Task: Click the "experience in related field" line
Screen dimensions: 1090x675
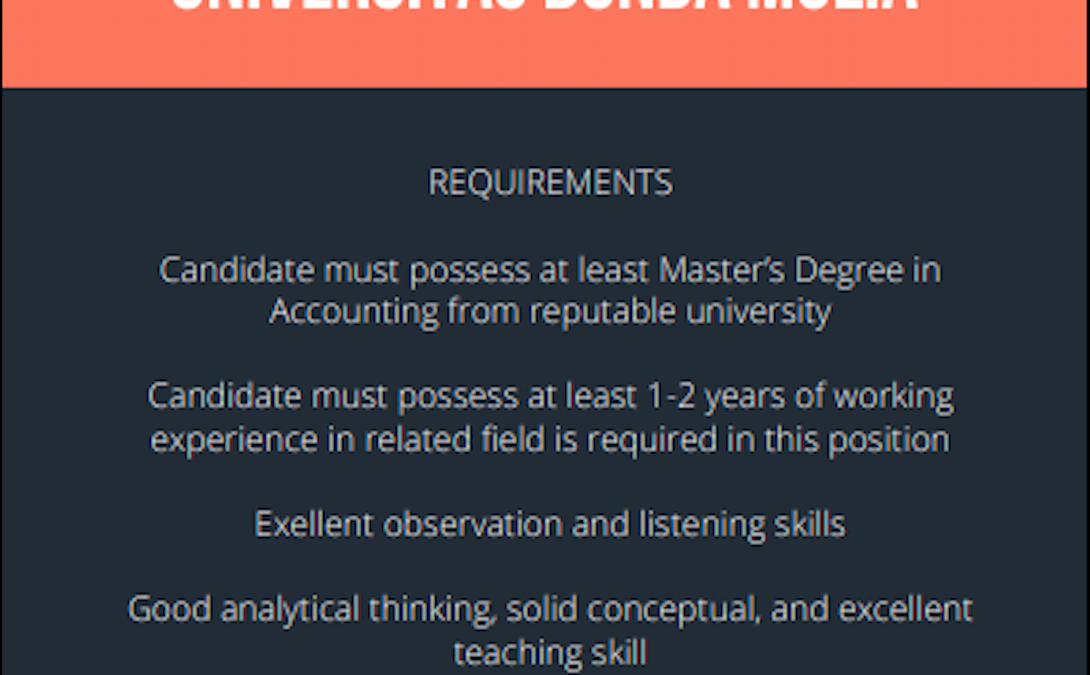Action: (x=550, y=440)
